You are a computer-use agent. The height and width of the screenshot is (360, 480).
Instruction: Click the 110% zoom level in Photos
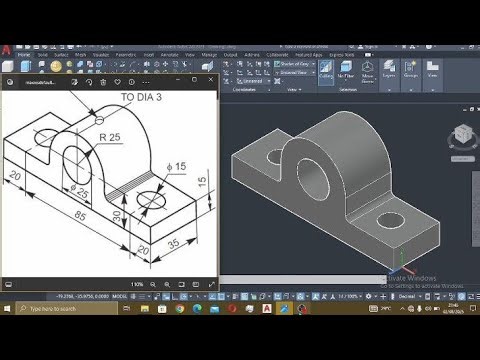(137, 284)
